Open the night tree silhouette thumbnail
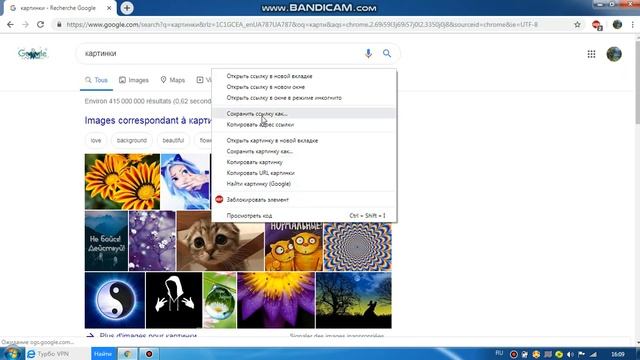640x360 pixels. [354, 300]
